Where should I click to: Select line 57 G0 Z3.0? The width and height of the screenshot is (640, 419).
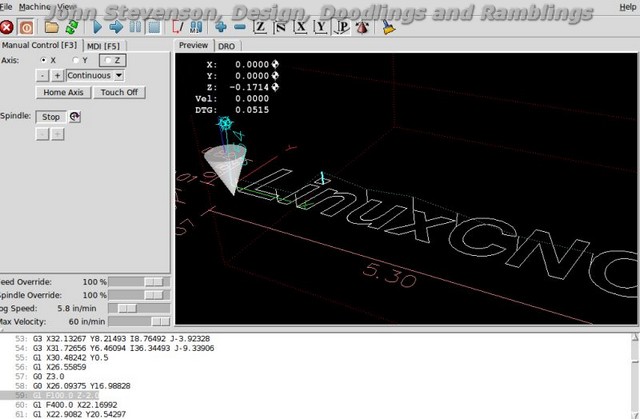(40, 377)
